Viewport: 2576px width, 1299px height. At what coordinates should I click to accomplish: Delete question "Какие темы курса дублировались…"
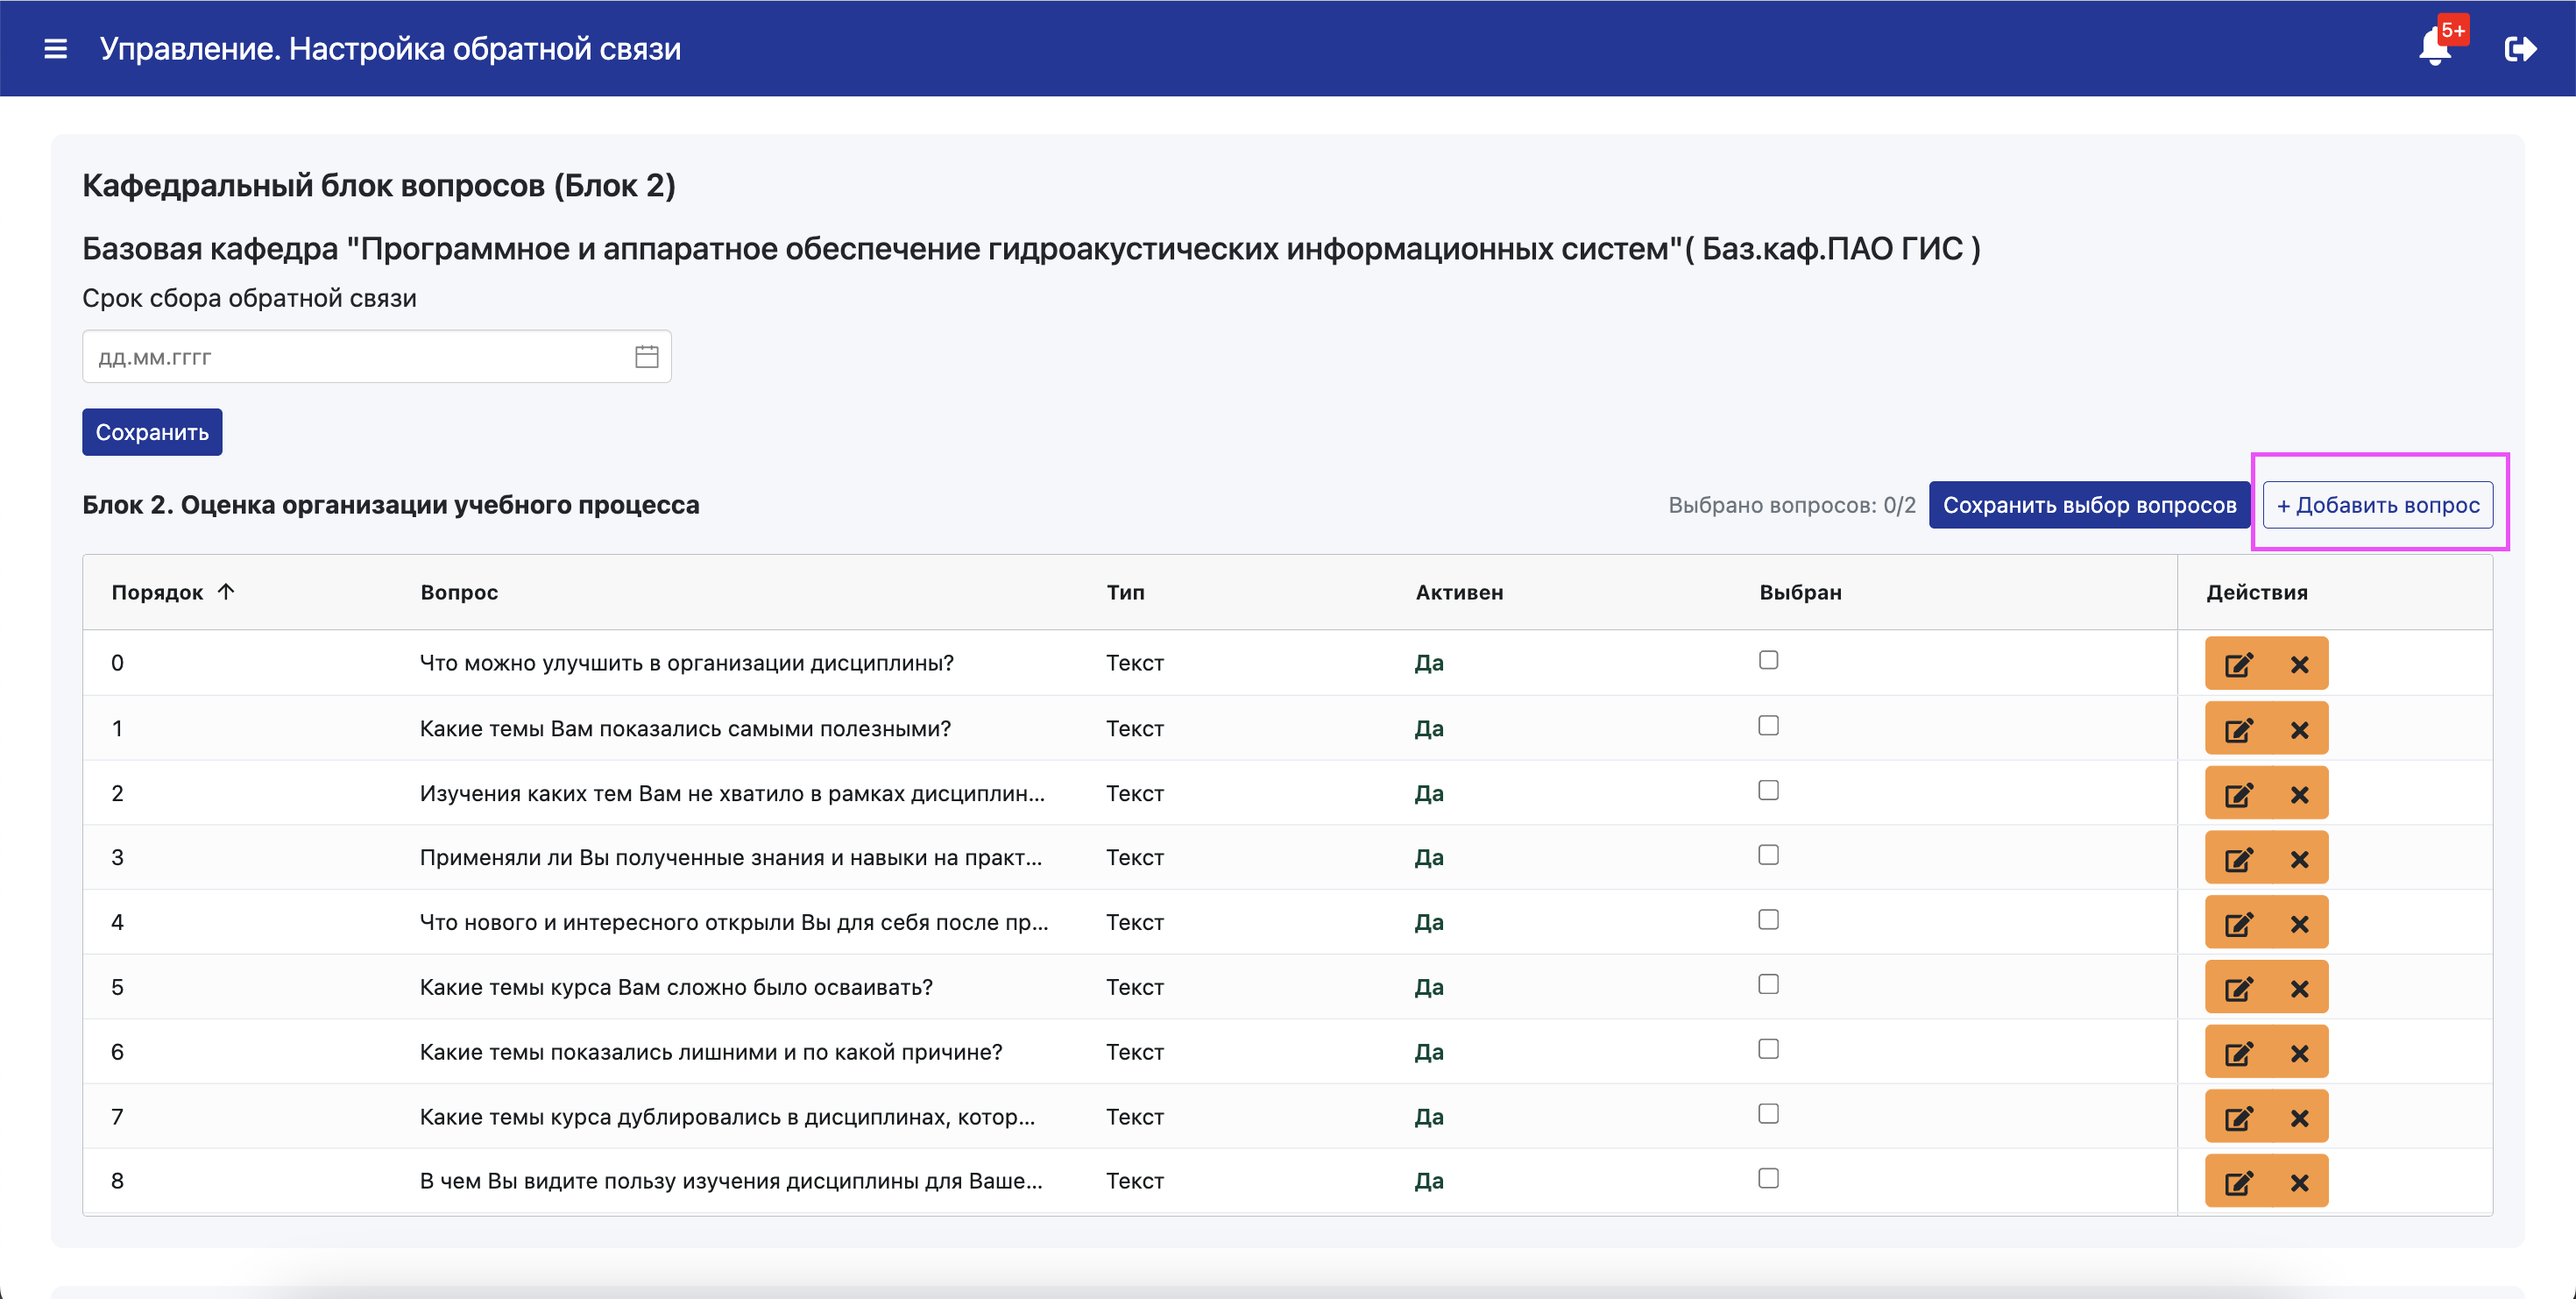(x=2299, y=1117)
